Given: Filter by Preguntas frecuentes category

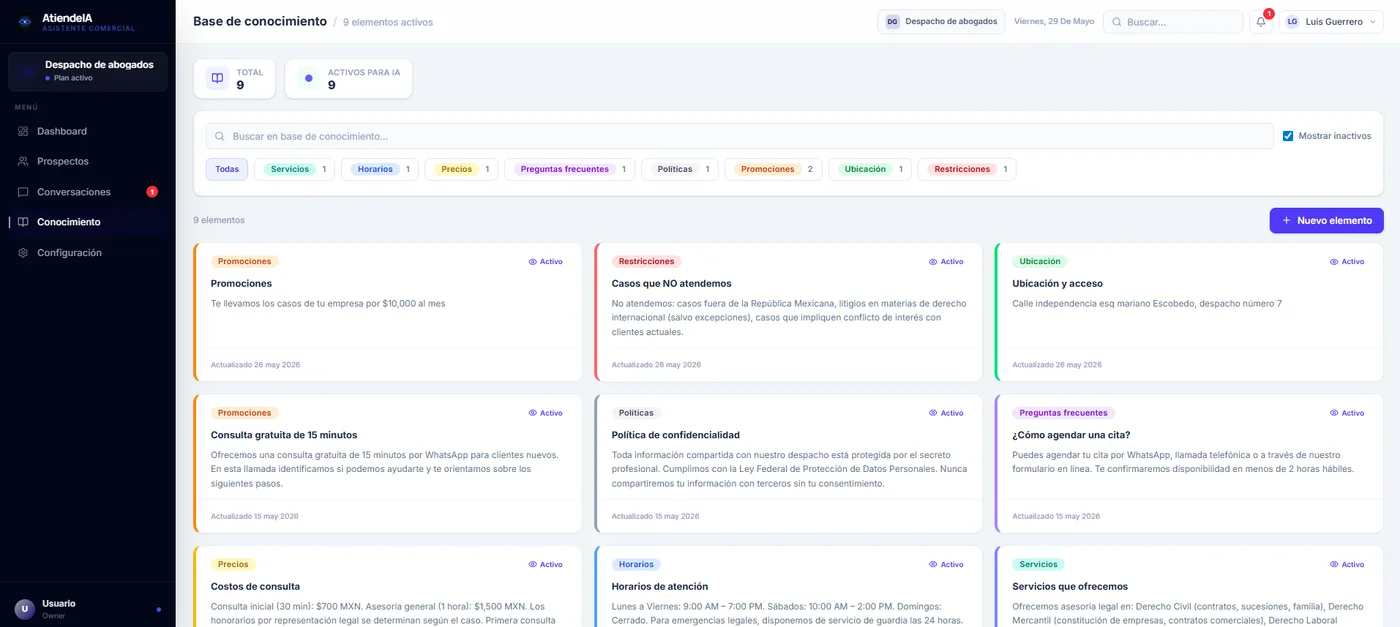Looking at the screenshot, I should click(x=570, y=169).
